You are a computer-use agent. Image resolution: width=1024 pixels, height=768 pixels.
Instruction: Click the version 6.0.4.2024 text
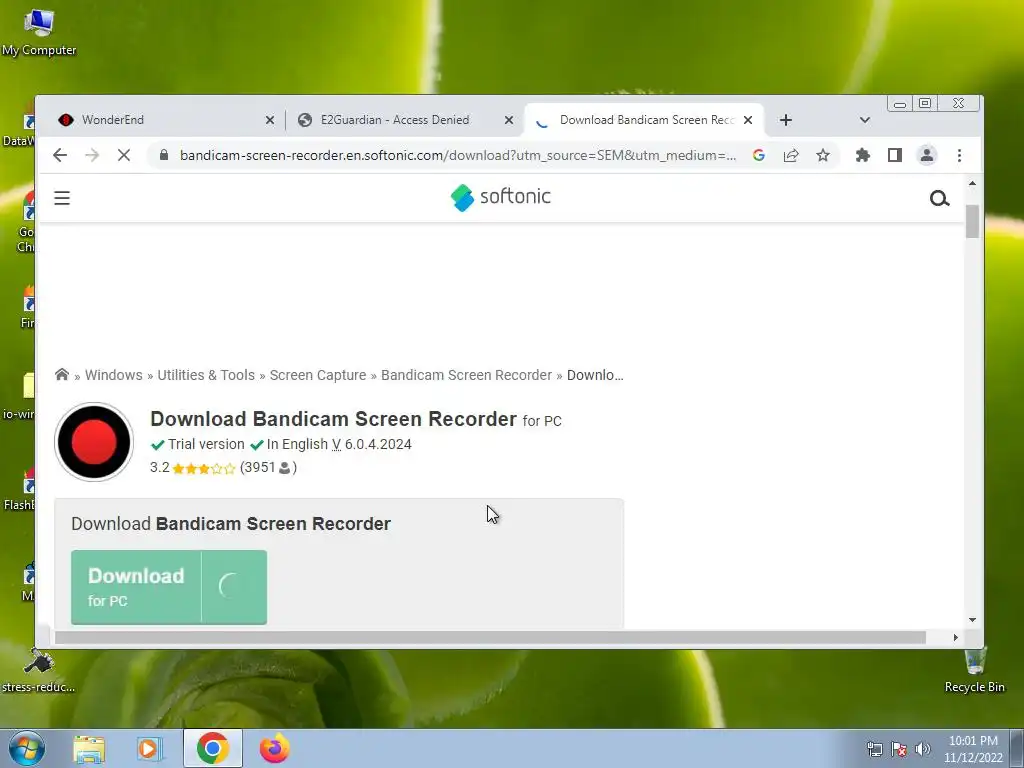coord(378,444)
